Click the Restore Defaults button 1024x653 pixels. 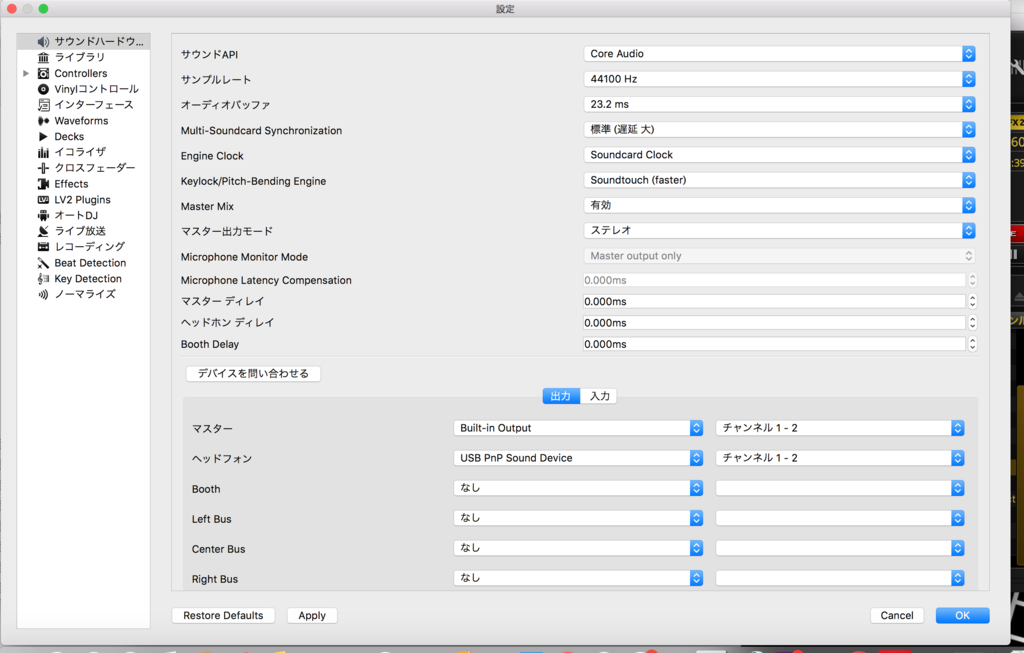(223, 616)
